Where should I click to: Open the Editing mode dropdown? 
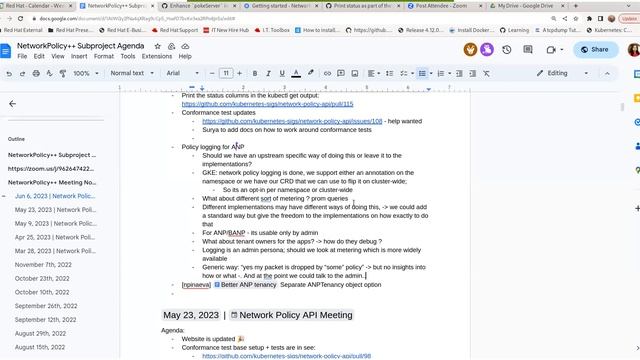point(562,73)
